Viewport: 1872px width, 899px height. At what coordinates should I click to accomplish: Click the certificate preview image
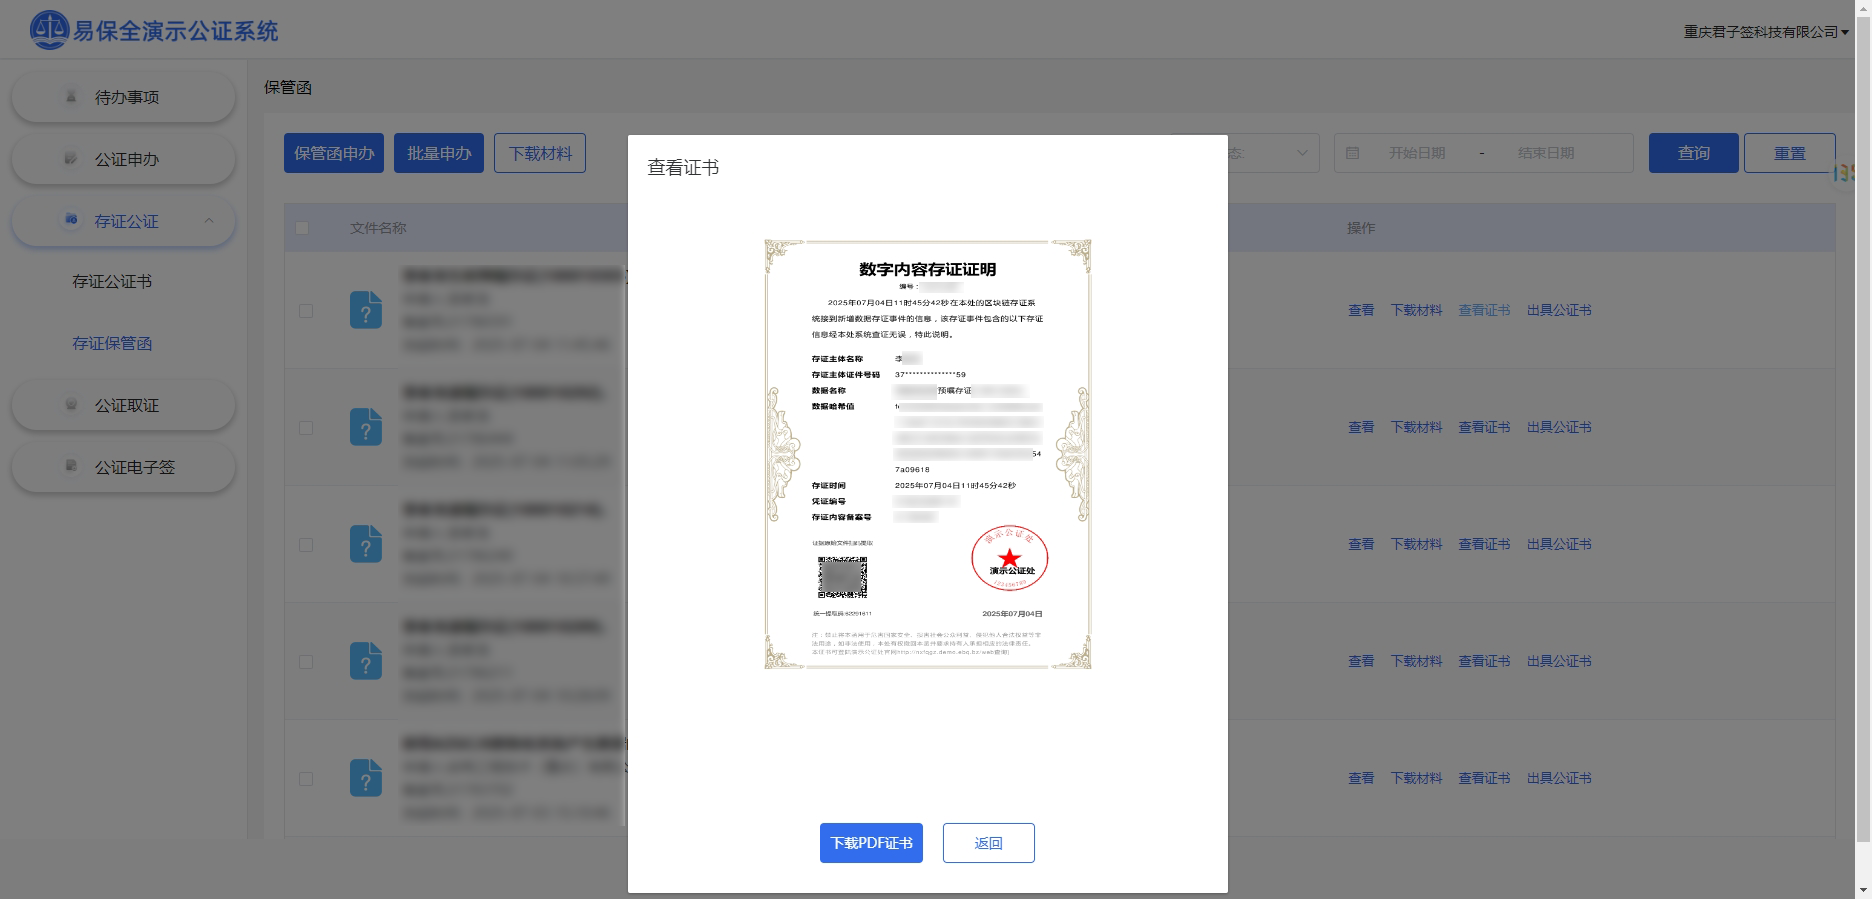[927, 454]
